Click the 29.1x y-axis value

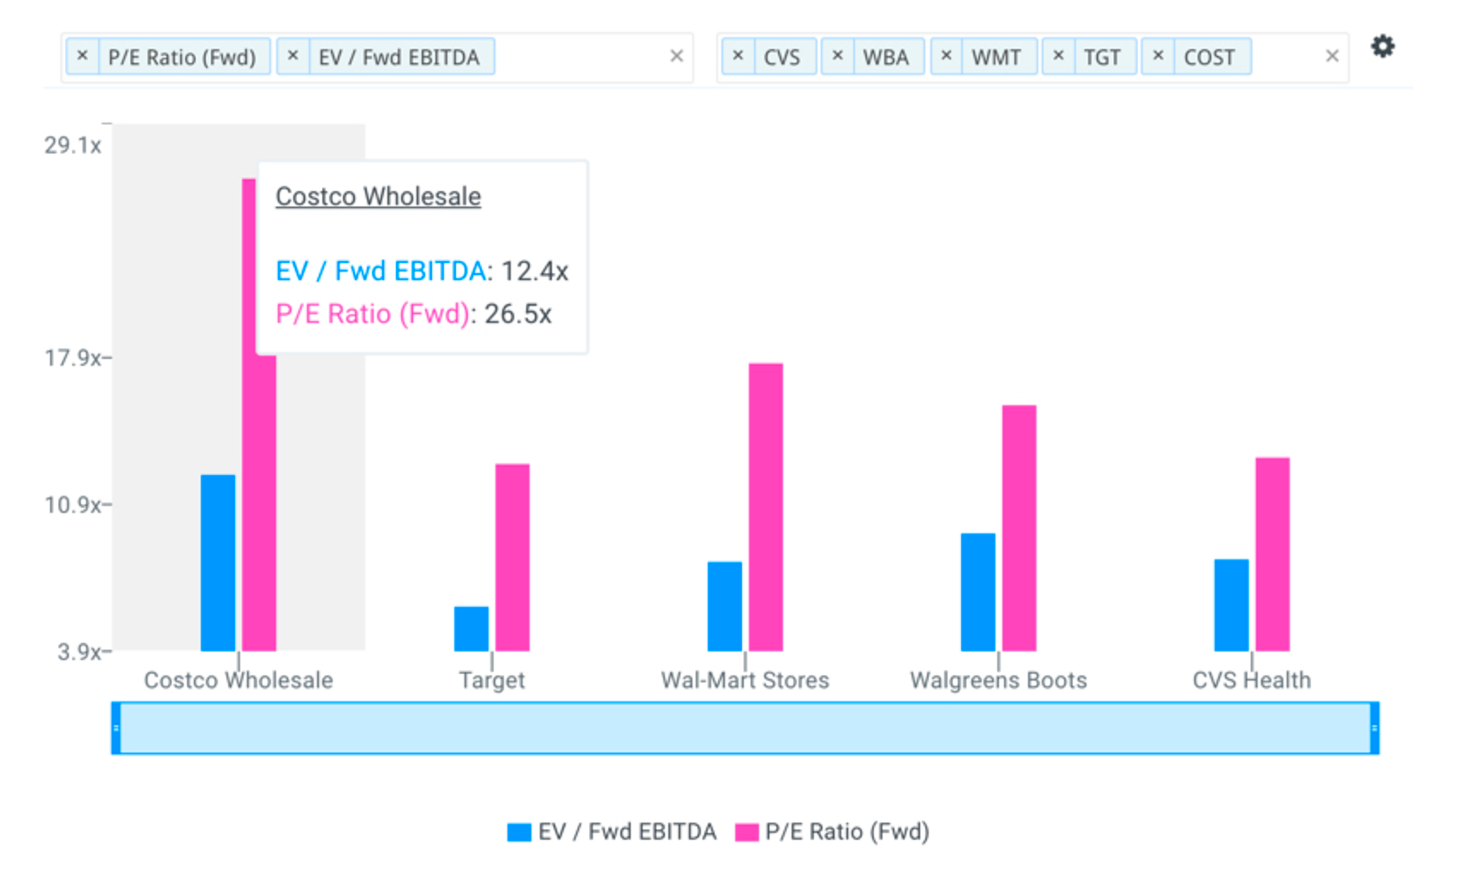click(x=73, y=145)
